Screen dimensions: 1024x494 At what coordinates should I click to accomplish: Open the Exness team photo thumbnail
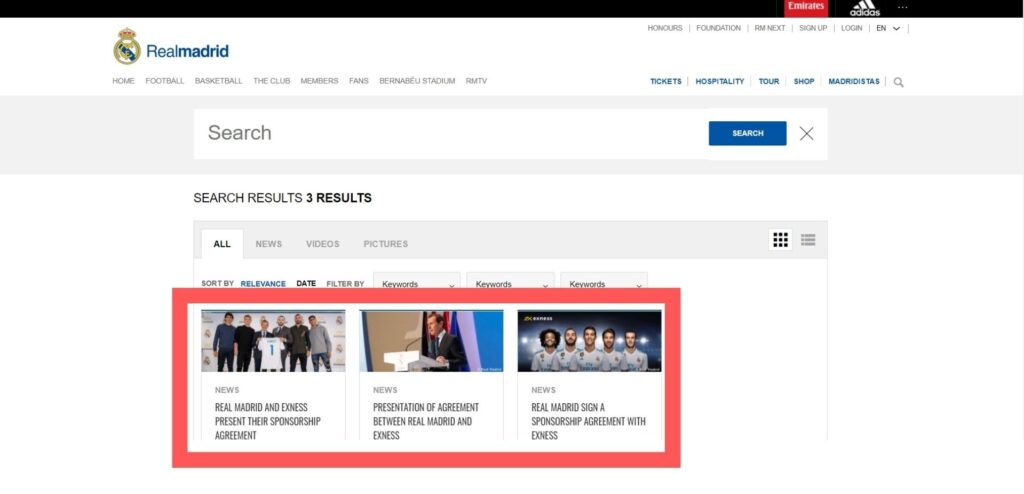click(x=589, y=341)
